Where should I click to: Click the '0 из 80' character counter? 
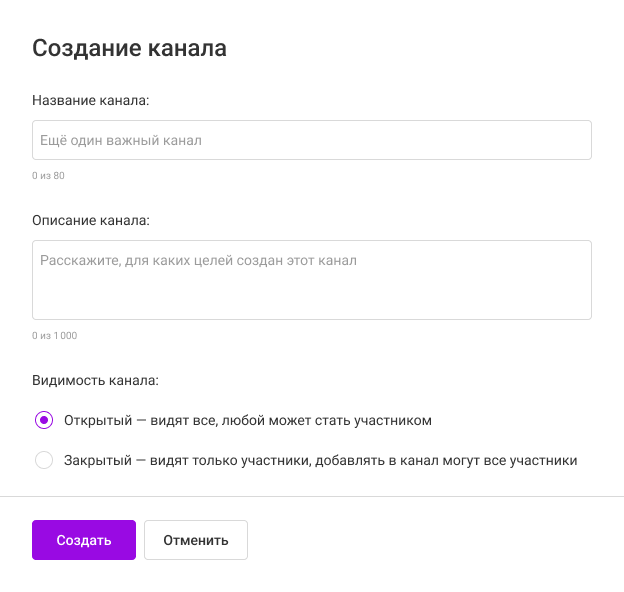pos(48,176)
